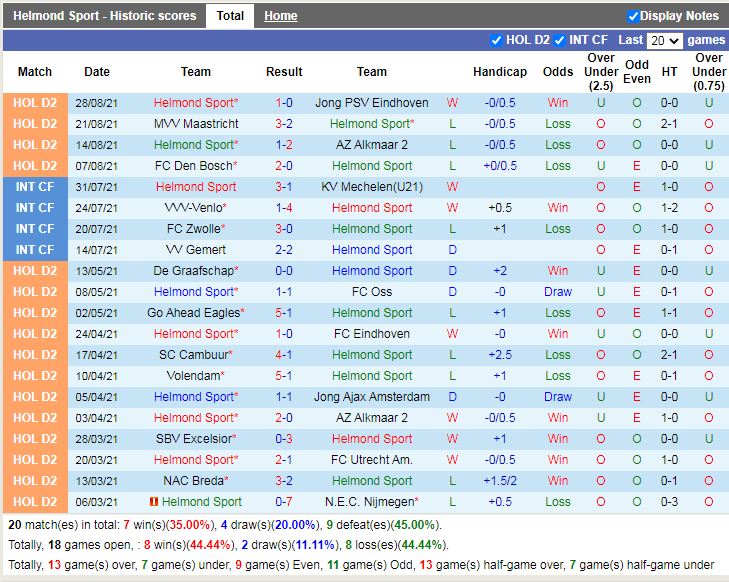Viewport: 729px width, 582px height.
Task: Click the +2.5 handicap for SC Cambuur match
Action: [x=500, y=355]
